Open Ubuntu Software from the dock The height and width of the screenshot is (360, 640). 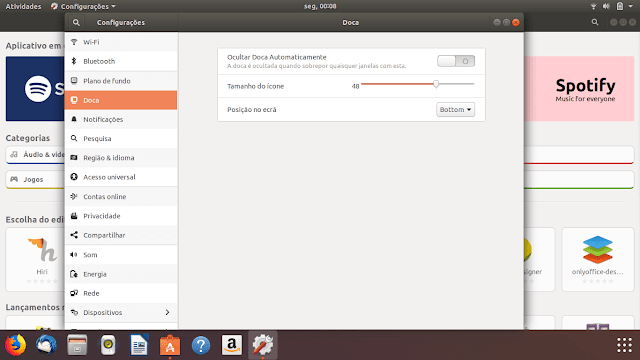coord(170,345)
